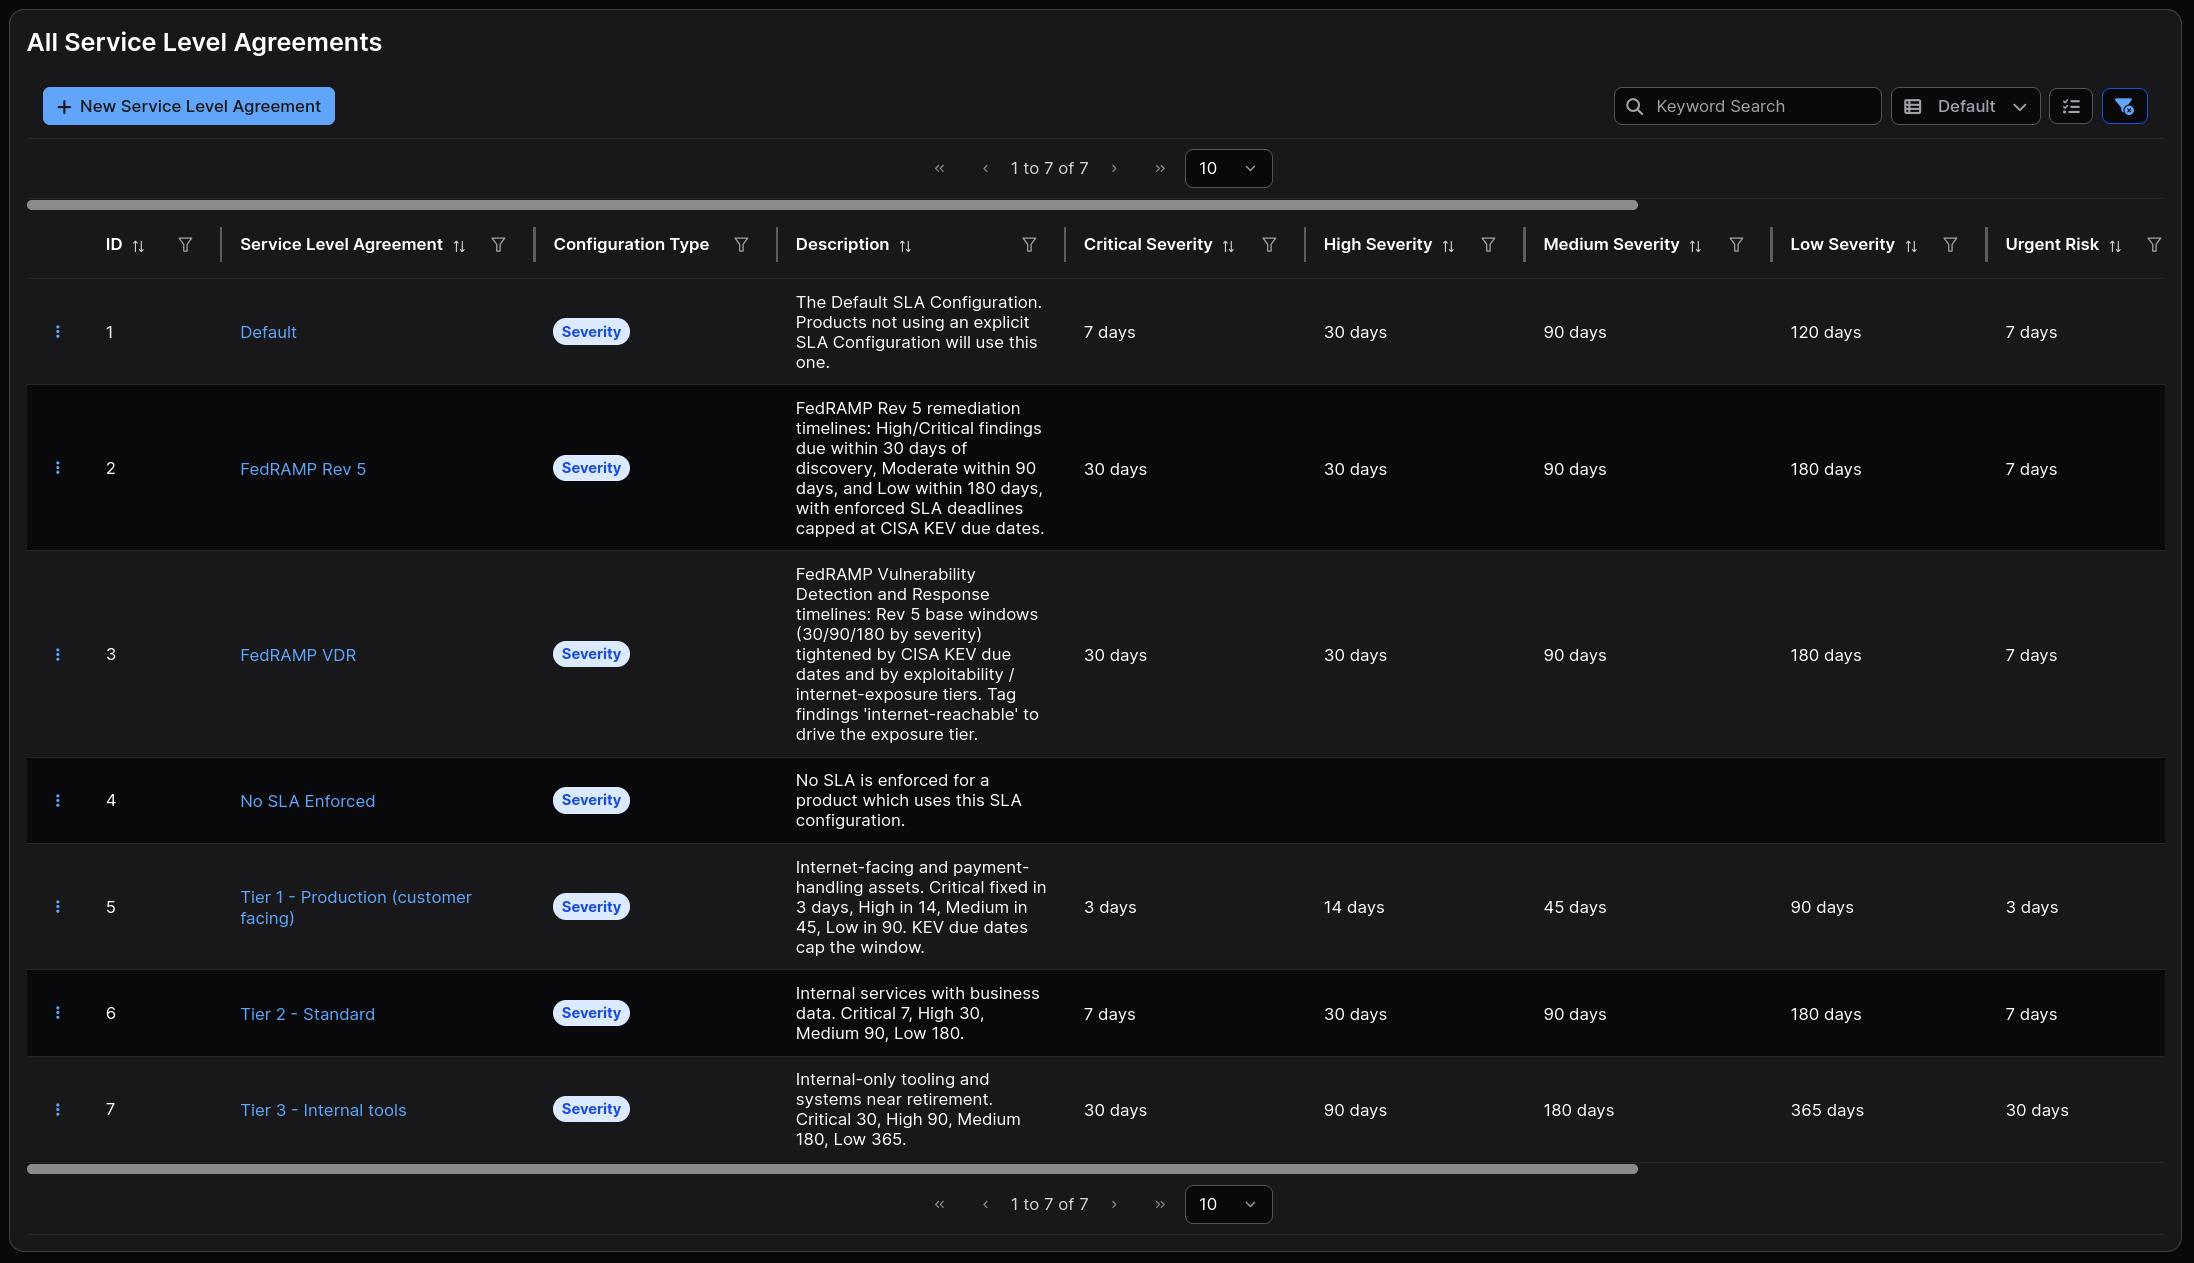Image resolution: width=2194 pixels, height=1263 pixels.
Task: Sort by Low Severity
Action: click(x=1911, y=245)
